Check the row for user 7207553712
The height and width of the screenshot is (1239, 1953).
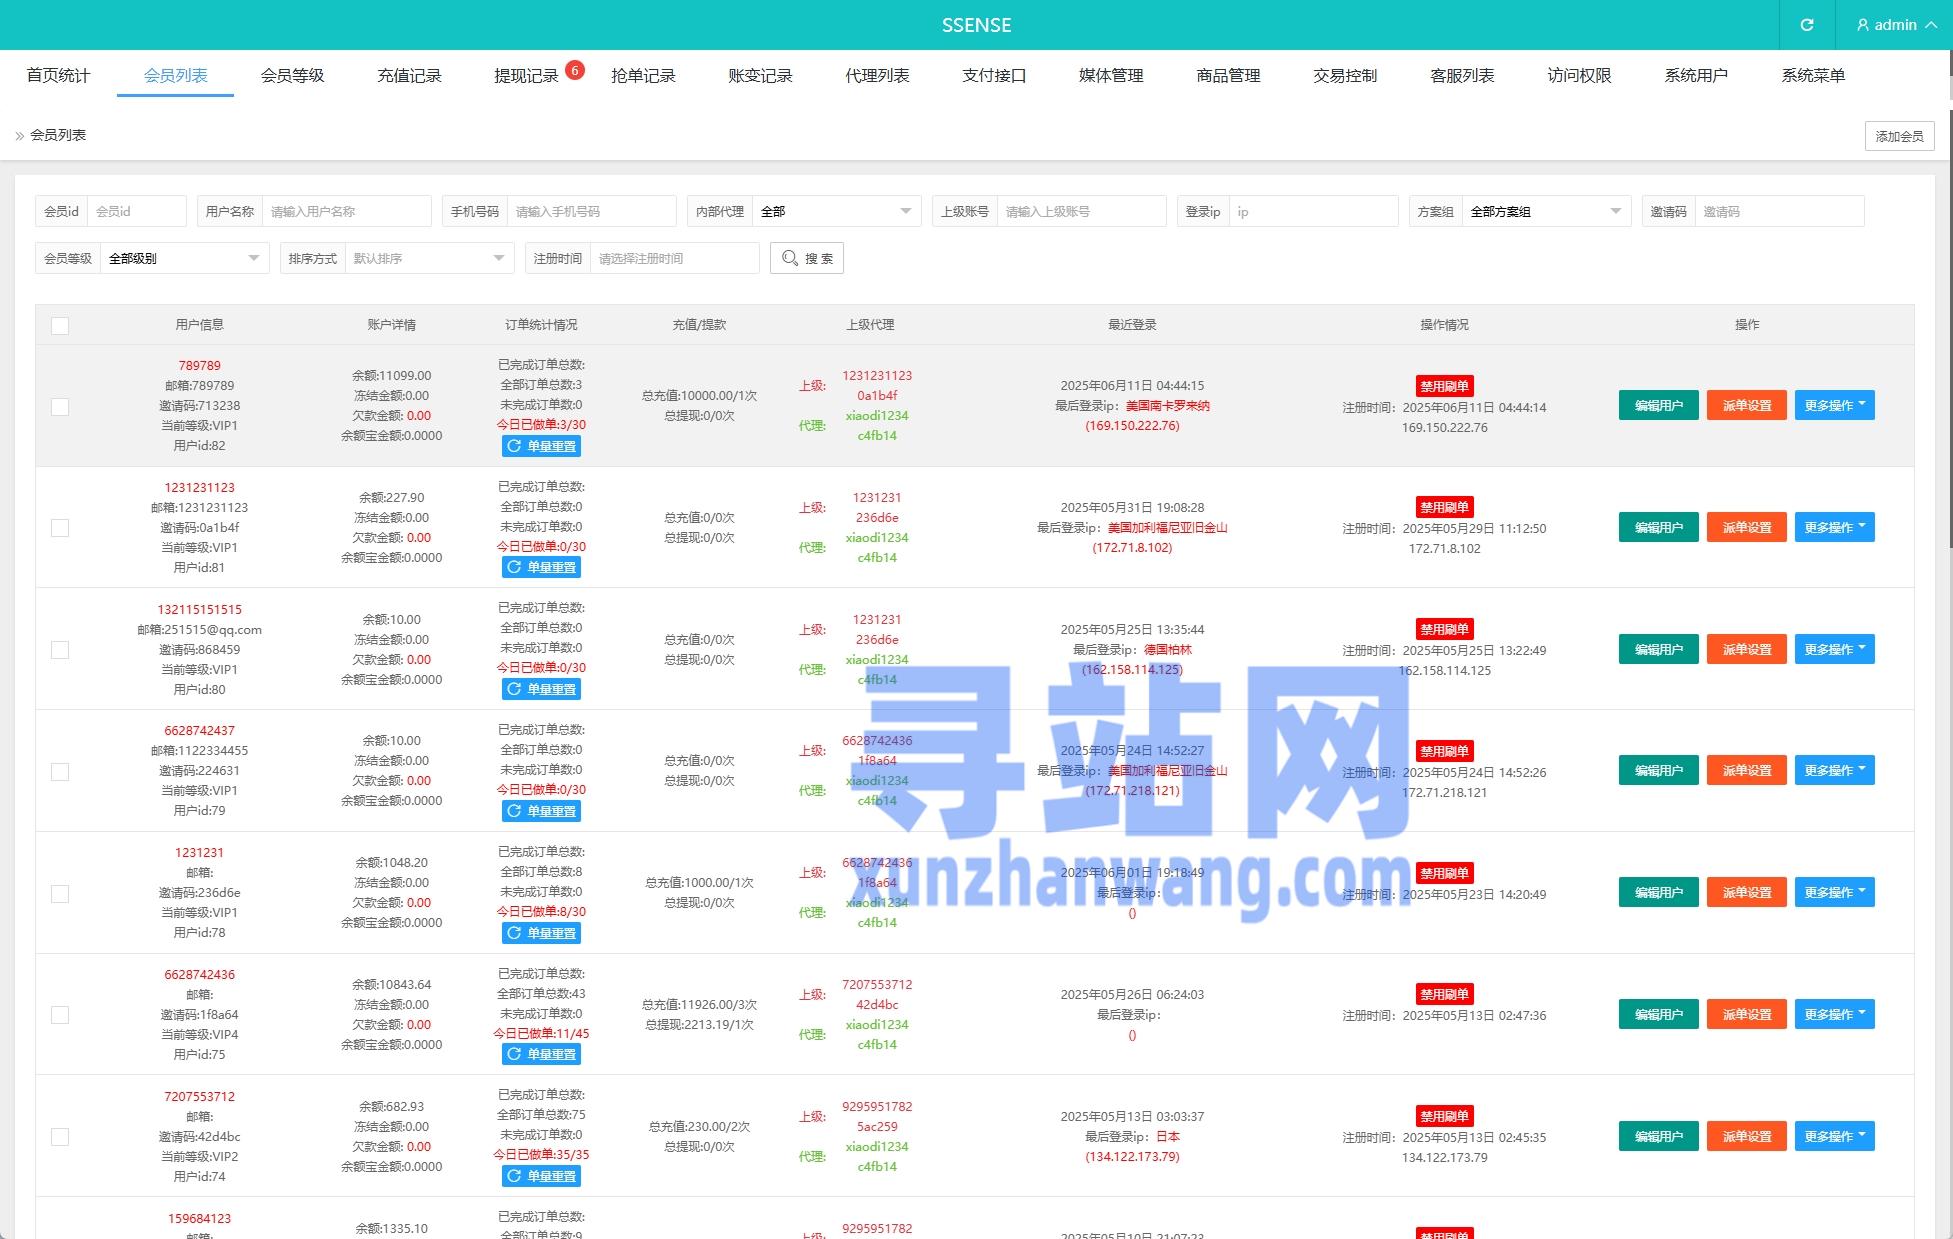pos(60,1137)
